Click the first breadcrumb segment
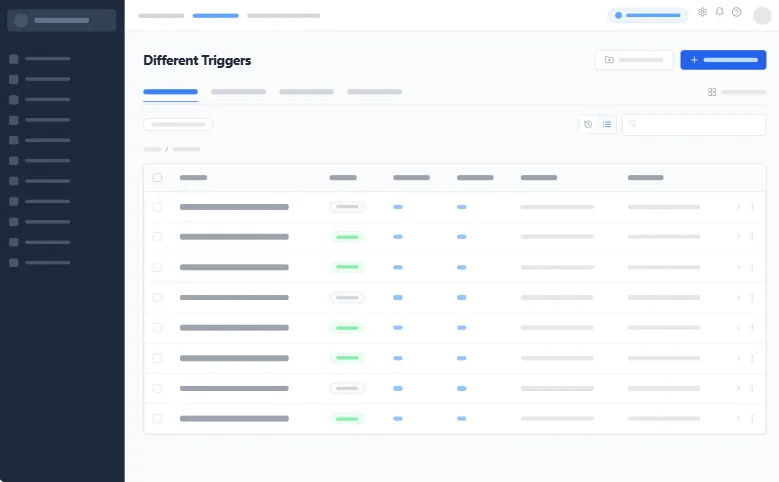The image size is (779, 482). coord(152,149)
